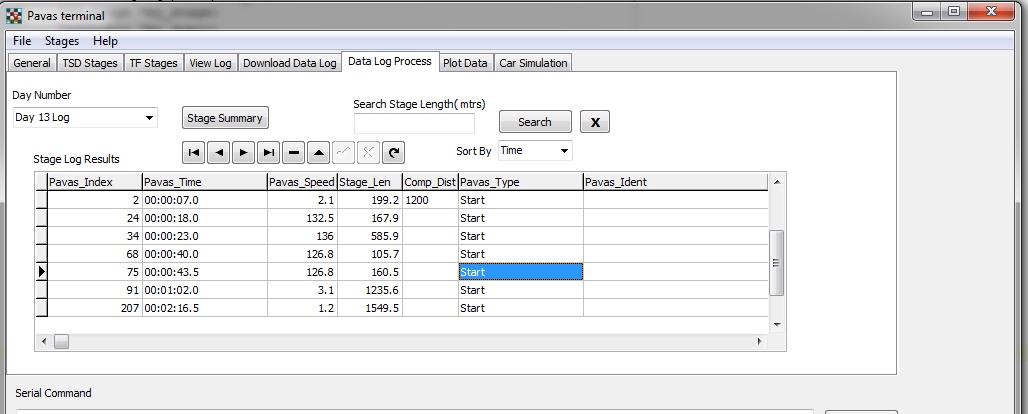Clear search with the X button
The image size is (1028, 414).
point(595,122)
